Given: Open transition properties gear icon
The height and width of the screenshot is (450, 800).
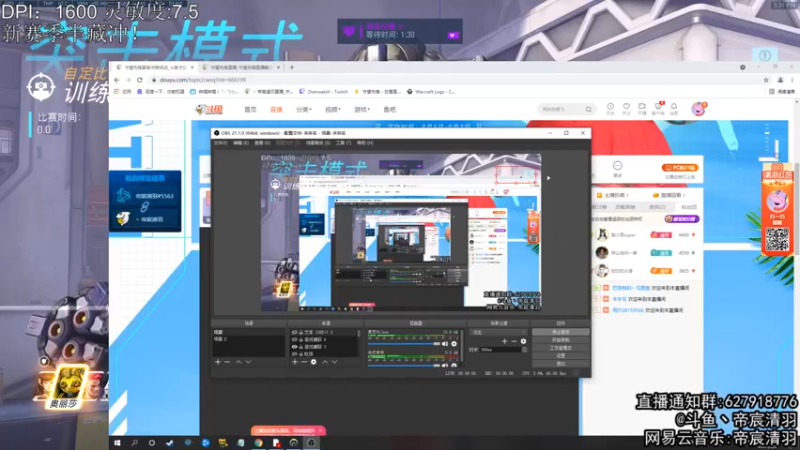Looking at the screenshot, I should pos(523,341).
